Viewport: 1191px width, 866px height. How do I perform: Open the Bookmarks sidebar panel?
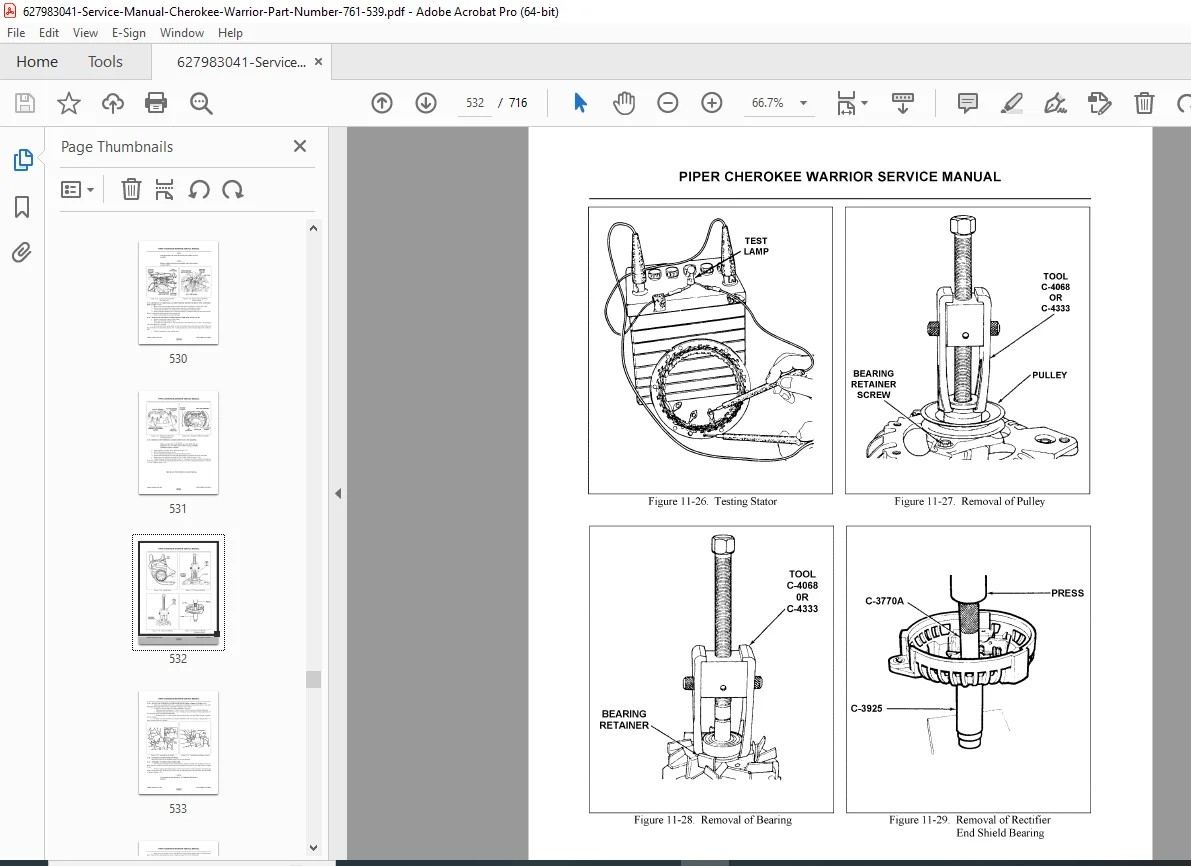22,207
